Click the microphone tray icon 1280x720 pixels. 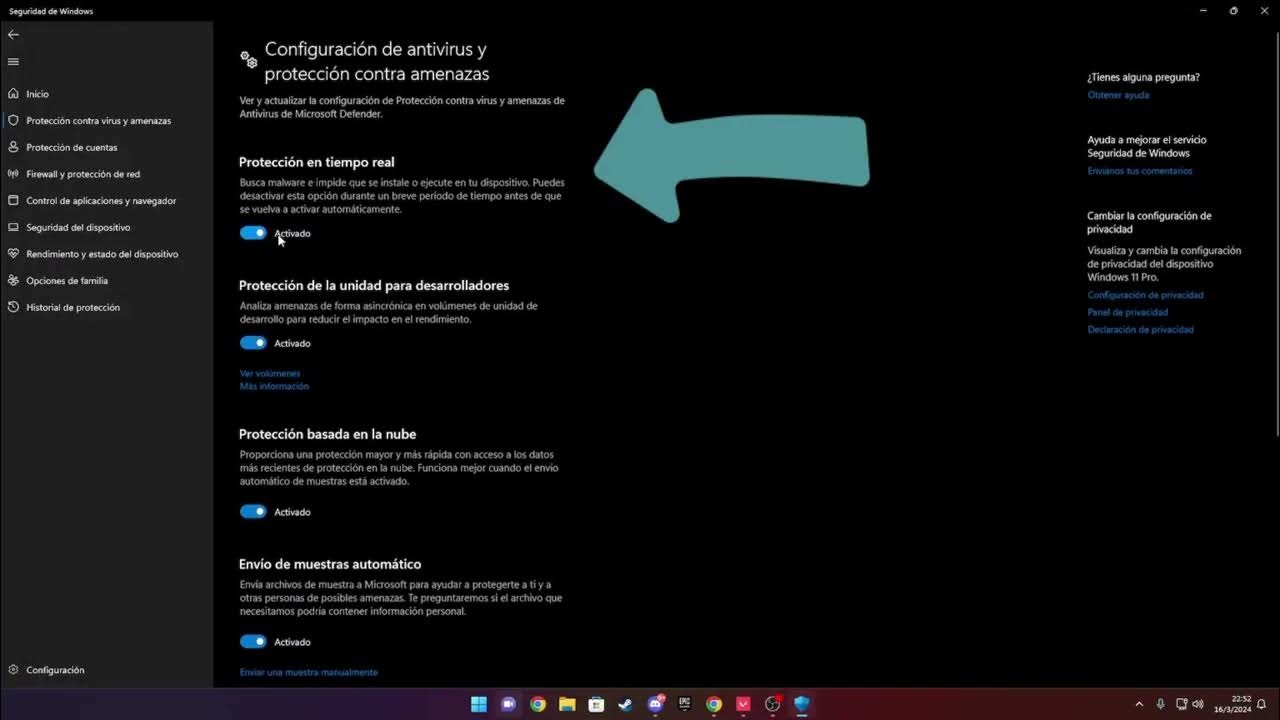(x=1160, y=704)
